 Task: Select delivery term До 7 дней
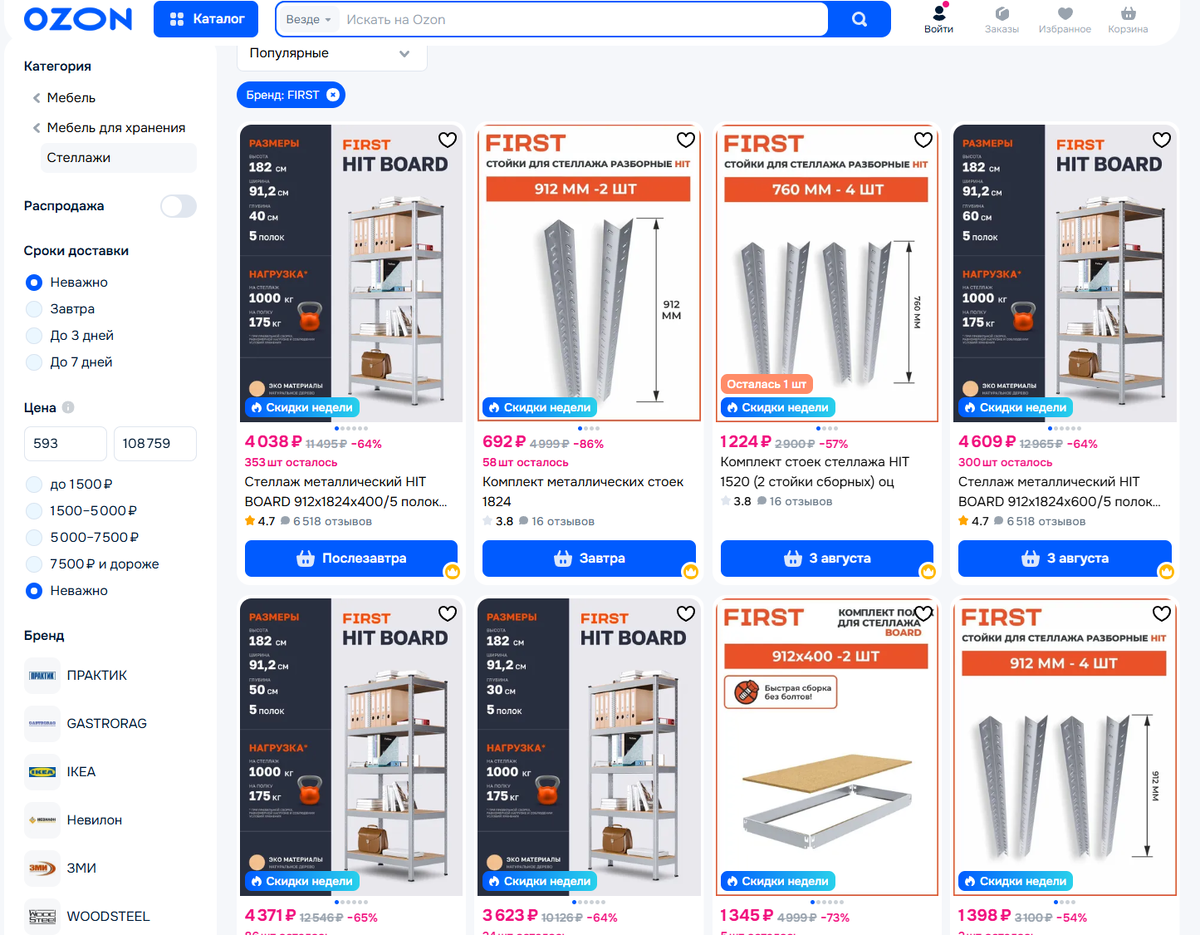(34, 362)
